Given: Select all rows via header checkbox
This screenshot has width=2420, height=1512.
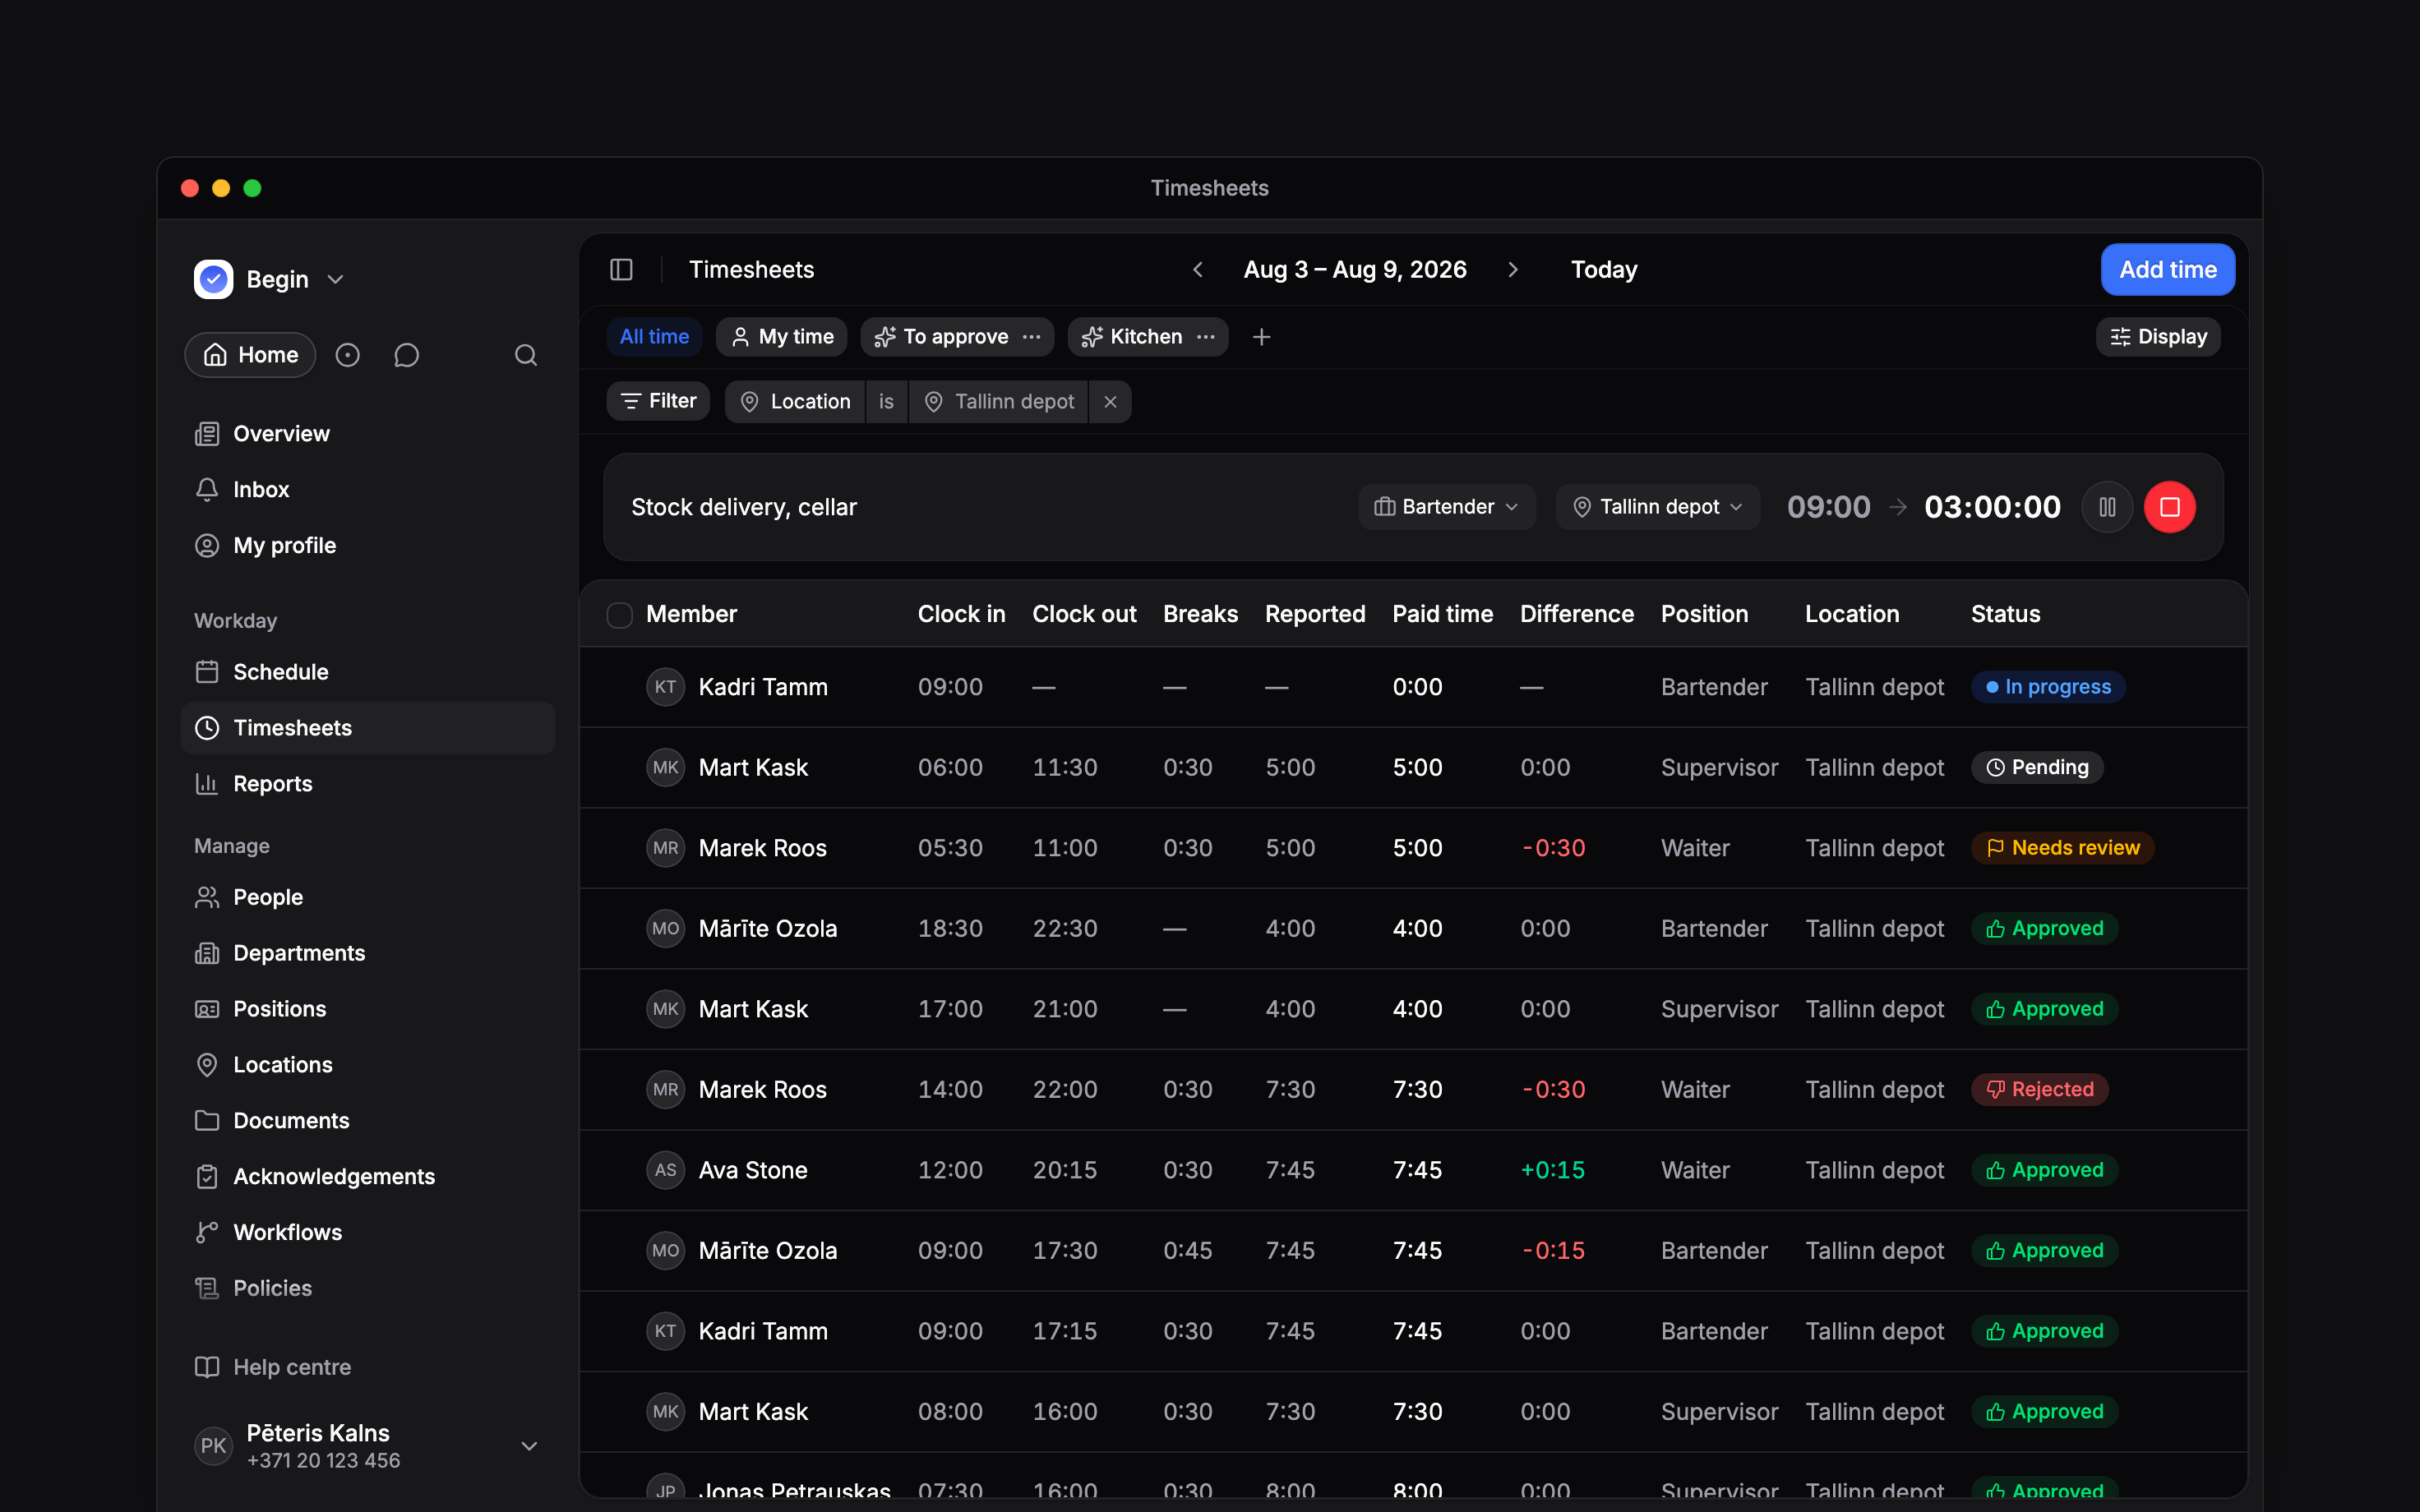Looking at the screenshot, I should pyautogui.click(x=620, y=614).
